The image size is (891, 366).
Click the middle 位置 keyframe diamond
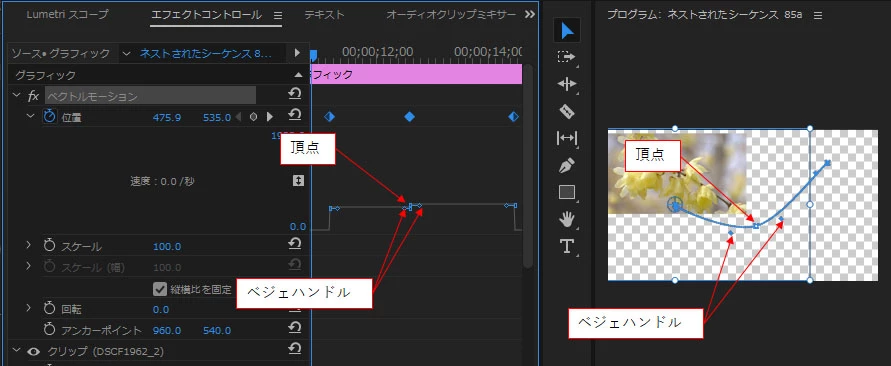pos(409,117)
